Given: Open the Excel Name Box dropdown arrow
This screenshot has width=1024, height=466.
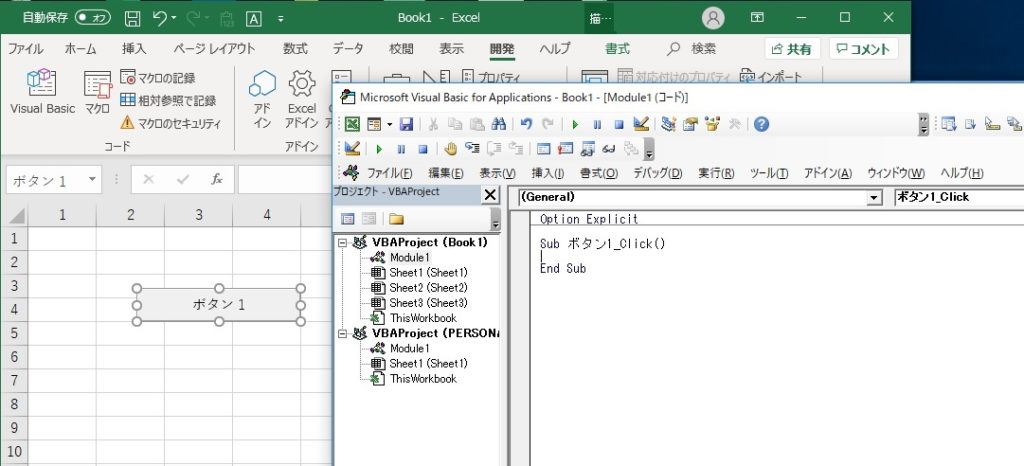Looking at the screenshot, I should (92, 179).
